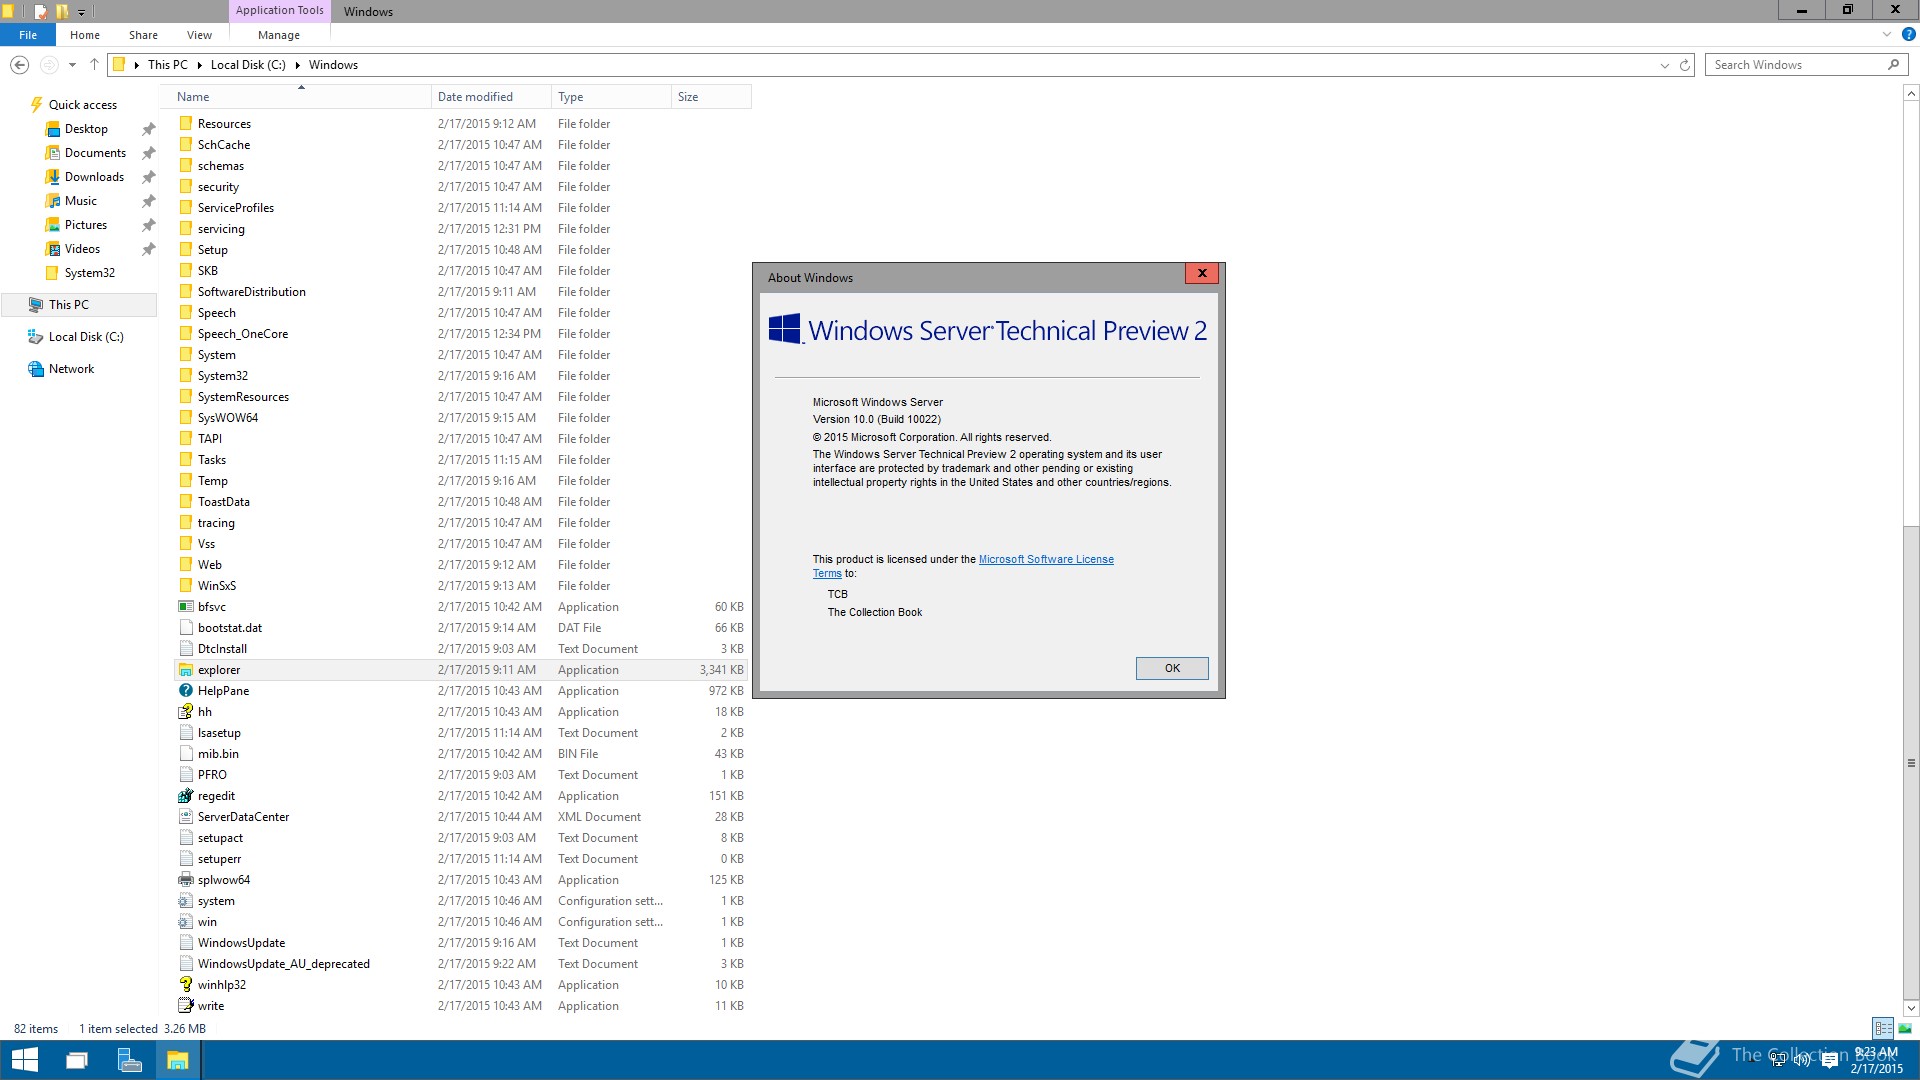Click the network tray icon
The image size is (1920, 1080).
(1778, 1060)
